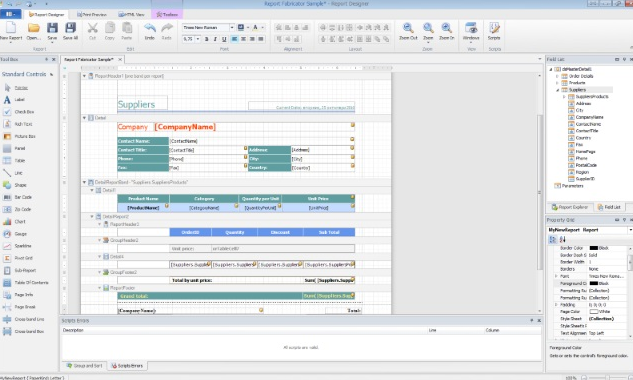The image size is (633, 380).
Task: Toggle italic font formatting
Action: (215, 39)
